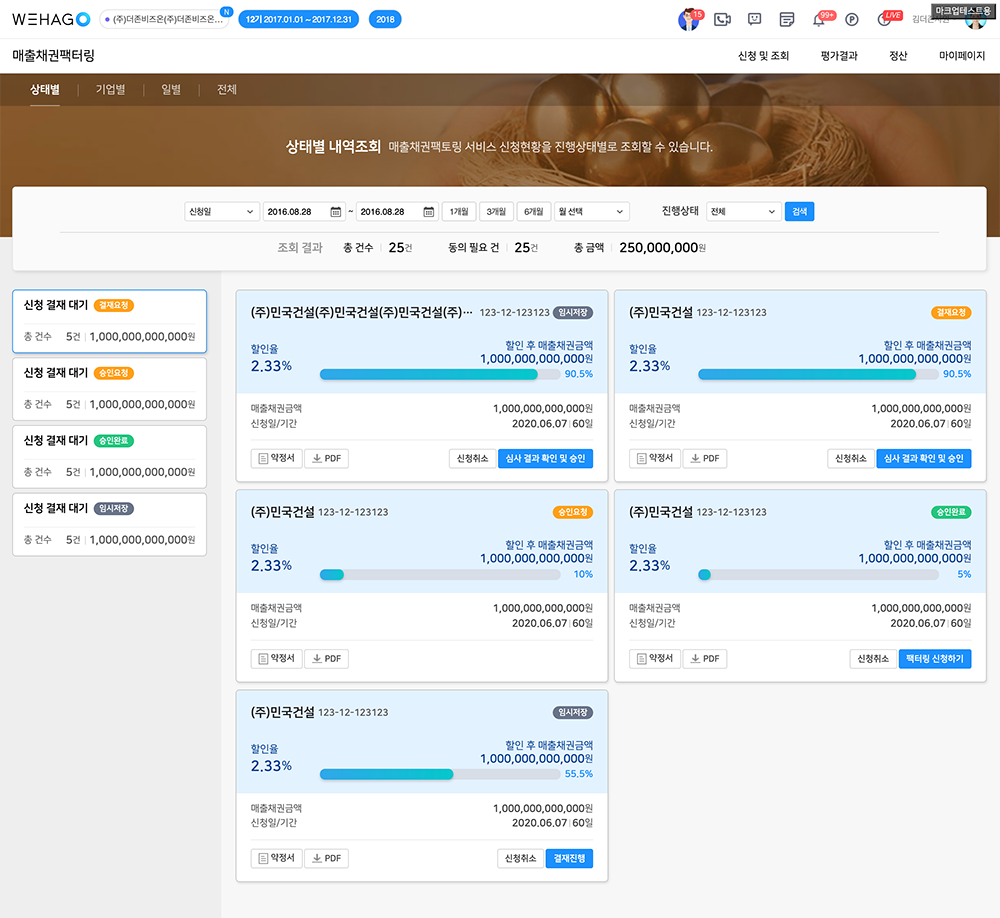
Task: Click the WEHAGO logo
Action: [50, 19]
